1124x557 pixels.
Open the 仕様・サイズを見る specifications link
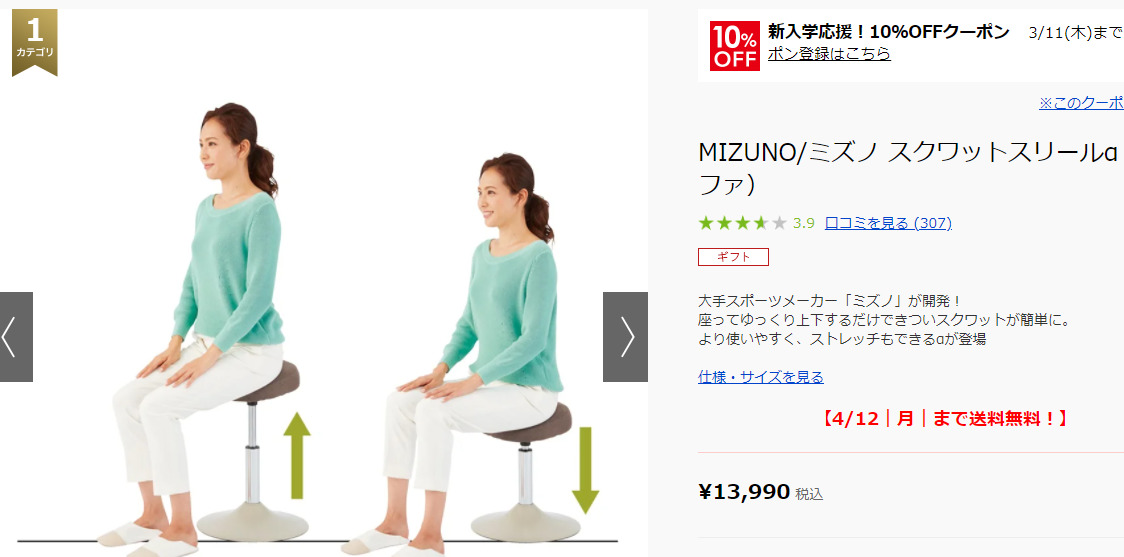(x=761, y=377)
